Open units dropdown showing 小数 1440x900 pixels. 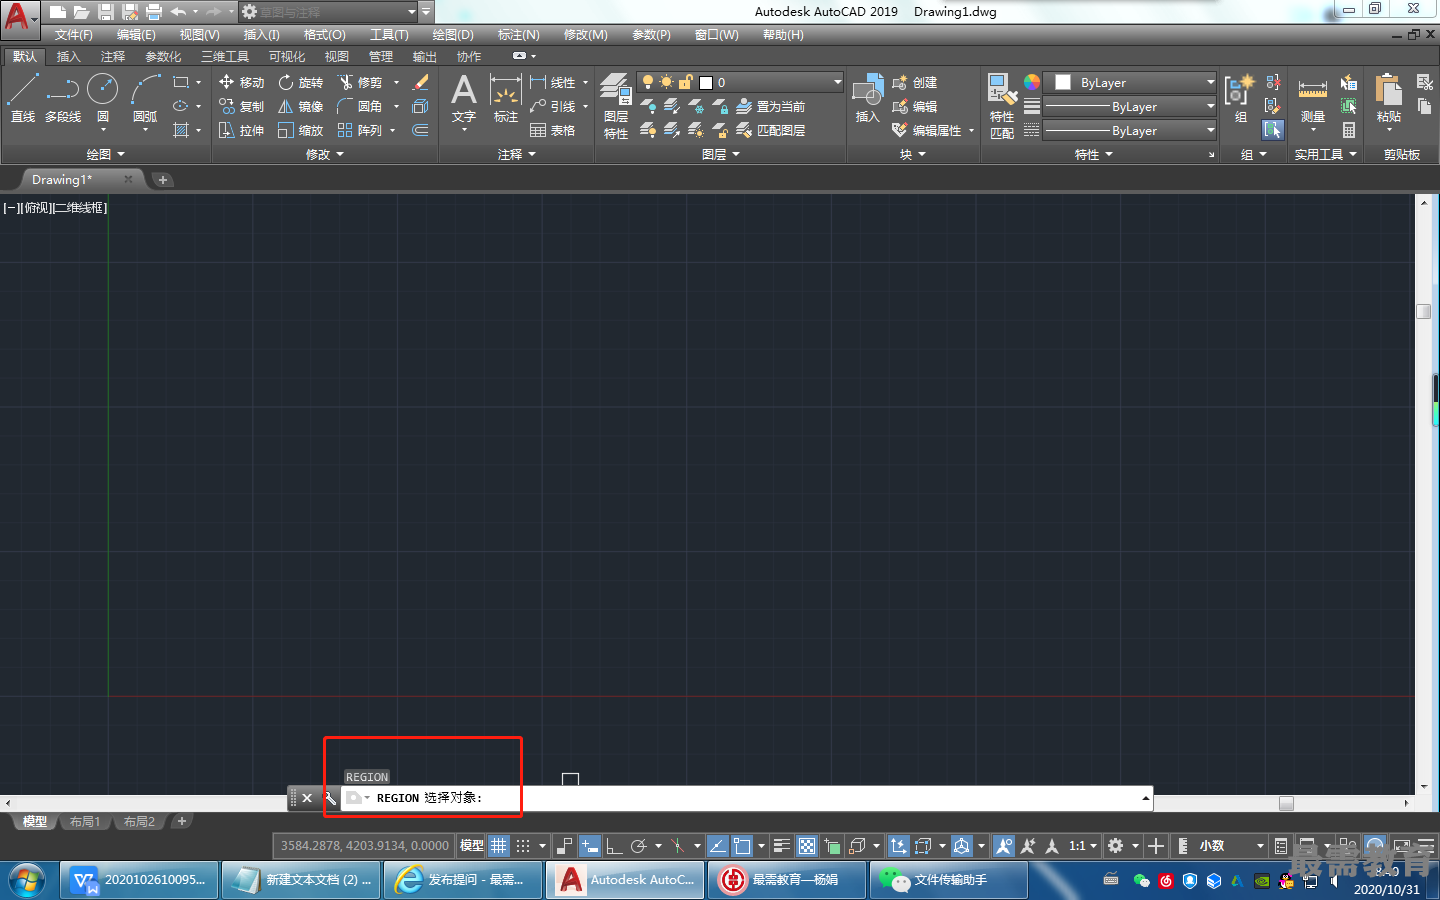[1231, 846]
